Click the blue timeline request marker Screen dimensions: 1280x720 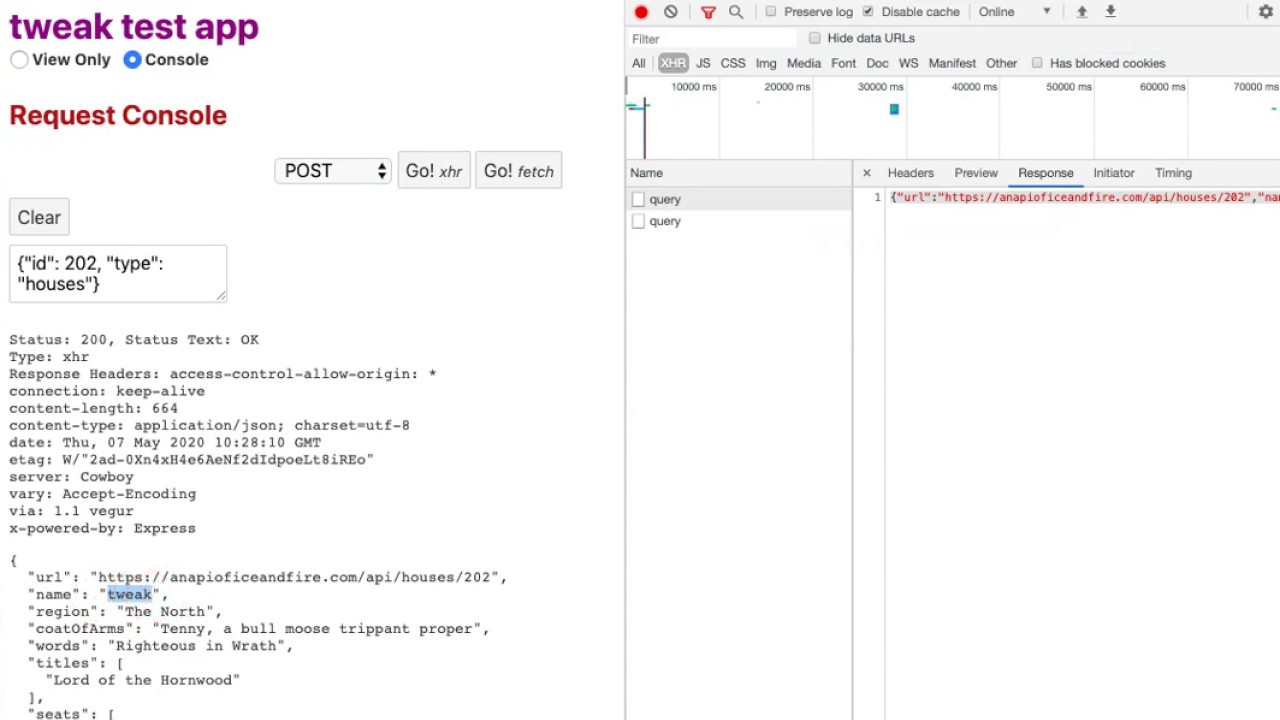coord(894,109)
